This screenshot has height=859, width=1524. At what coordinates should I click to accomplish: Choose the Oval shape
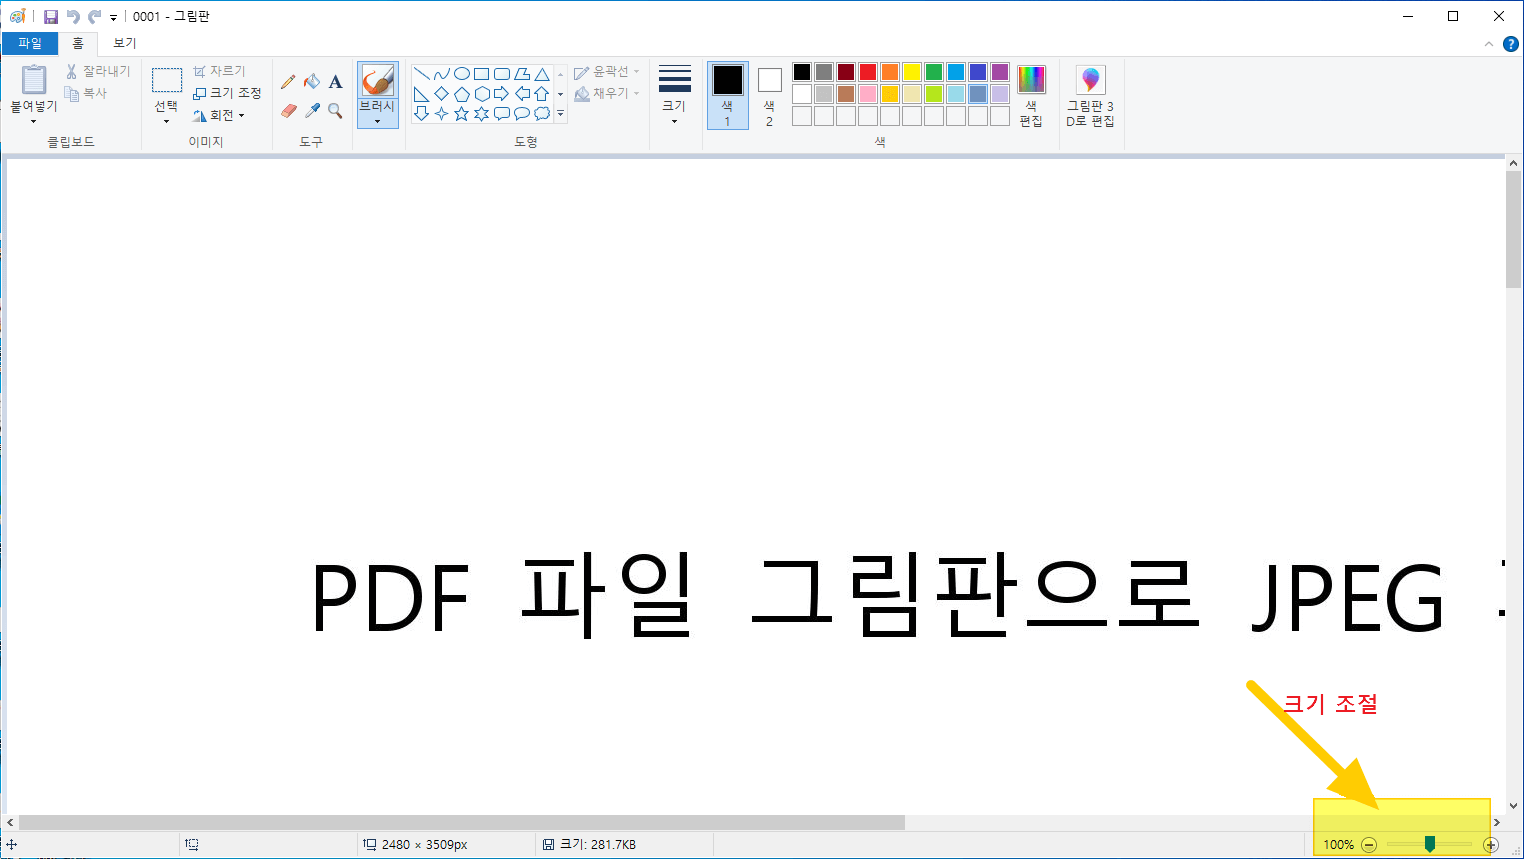click(x=461, y=74)
